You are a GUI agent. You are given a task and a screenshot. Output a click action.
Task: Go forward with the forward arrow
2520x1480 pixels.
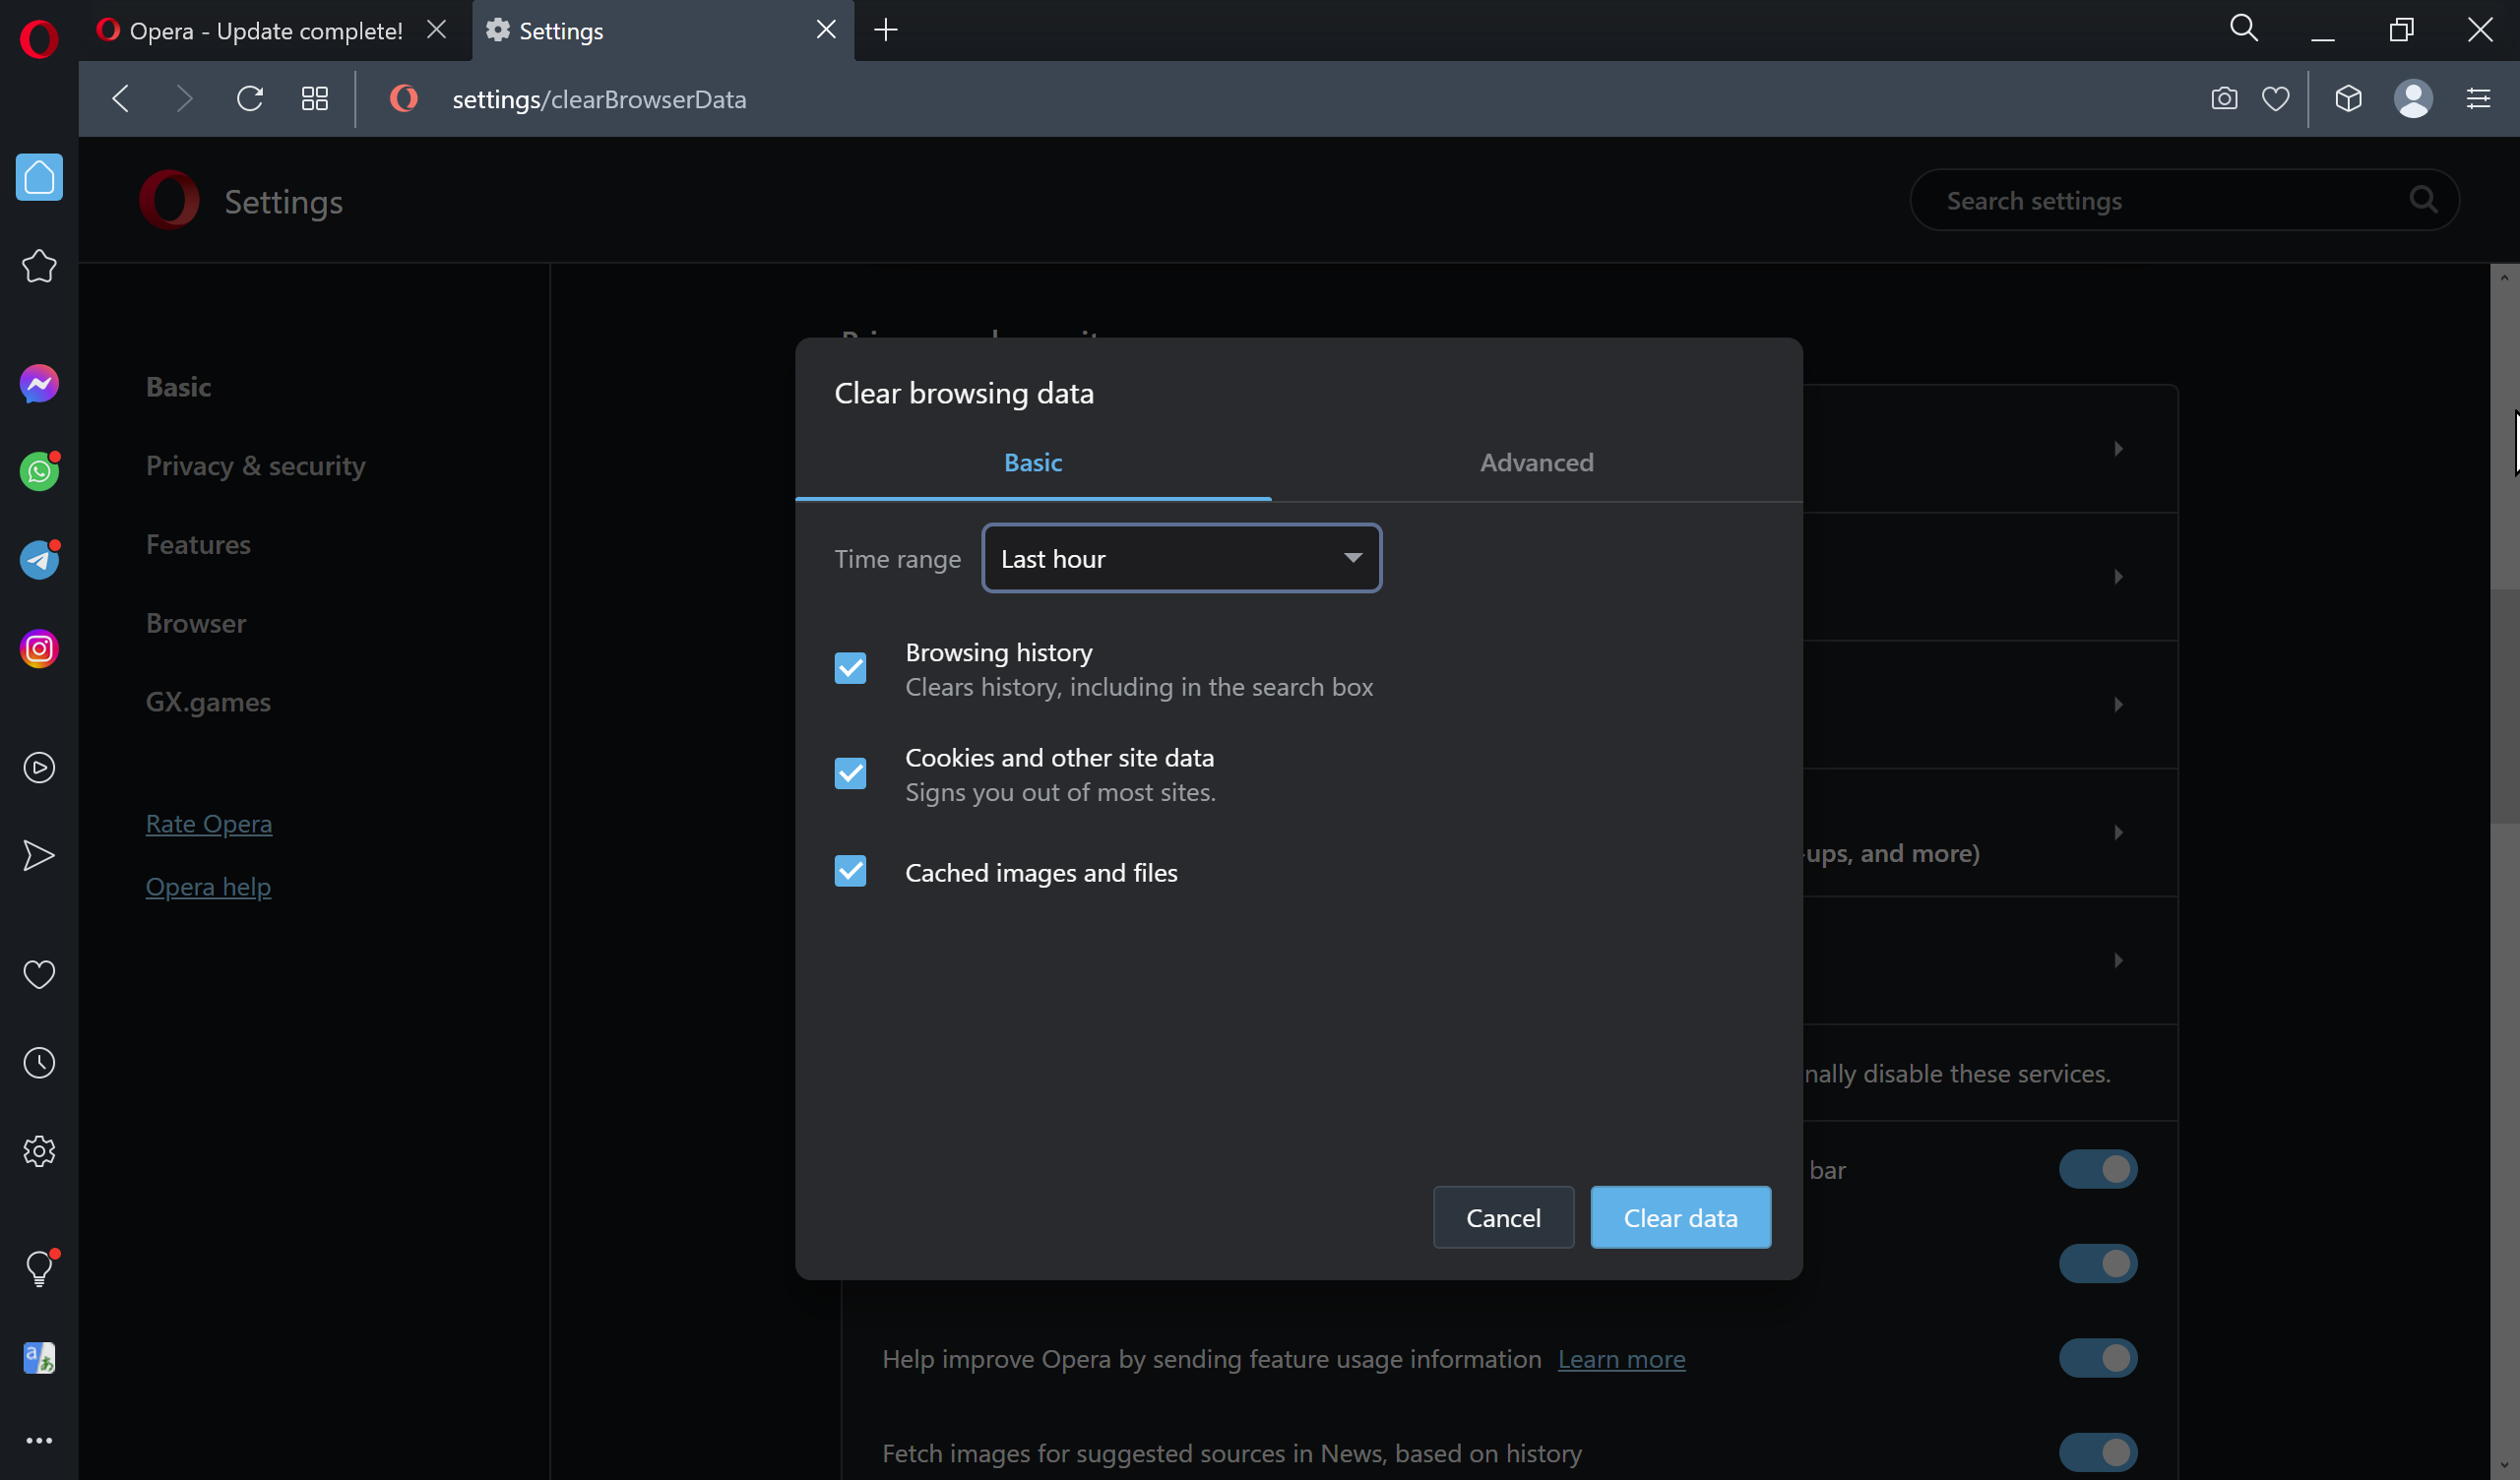pos(184,99)
